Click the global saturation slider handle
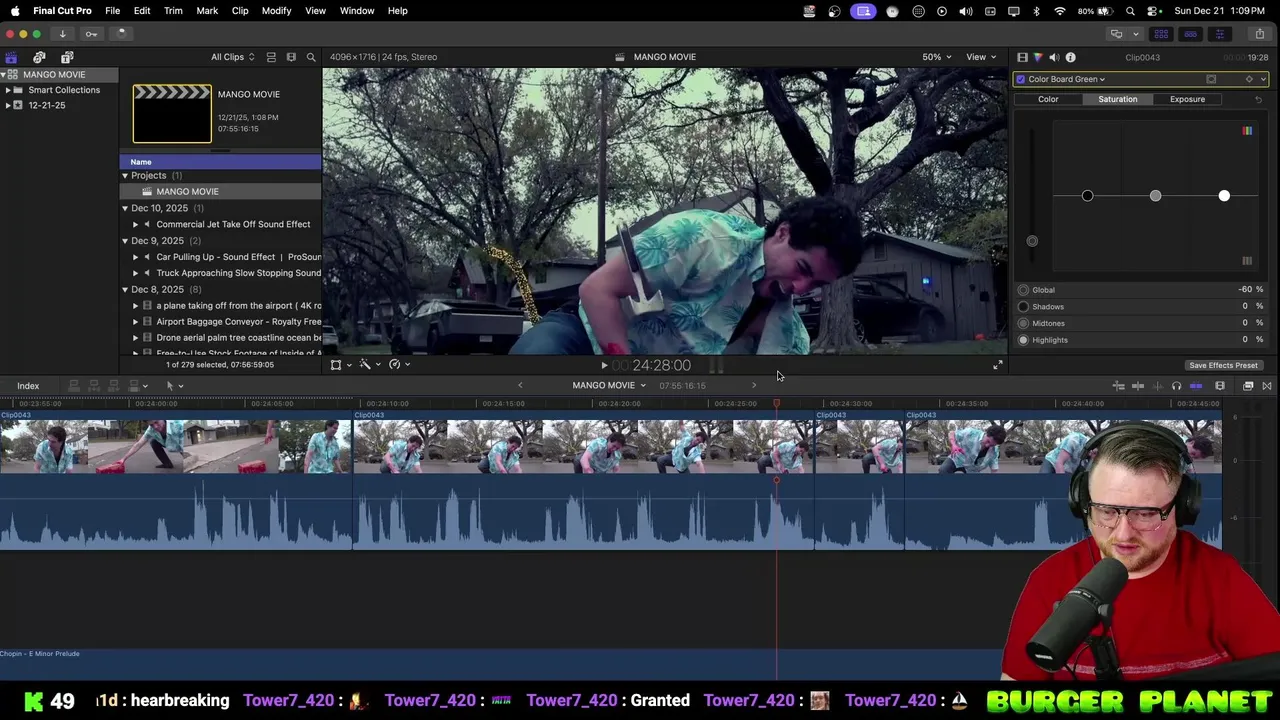1280x720 pixels. (1032, 241)
